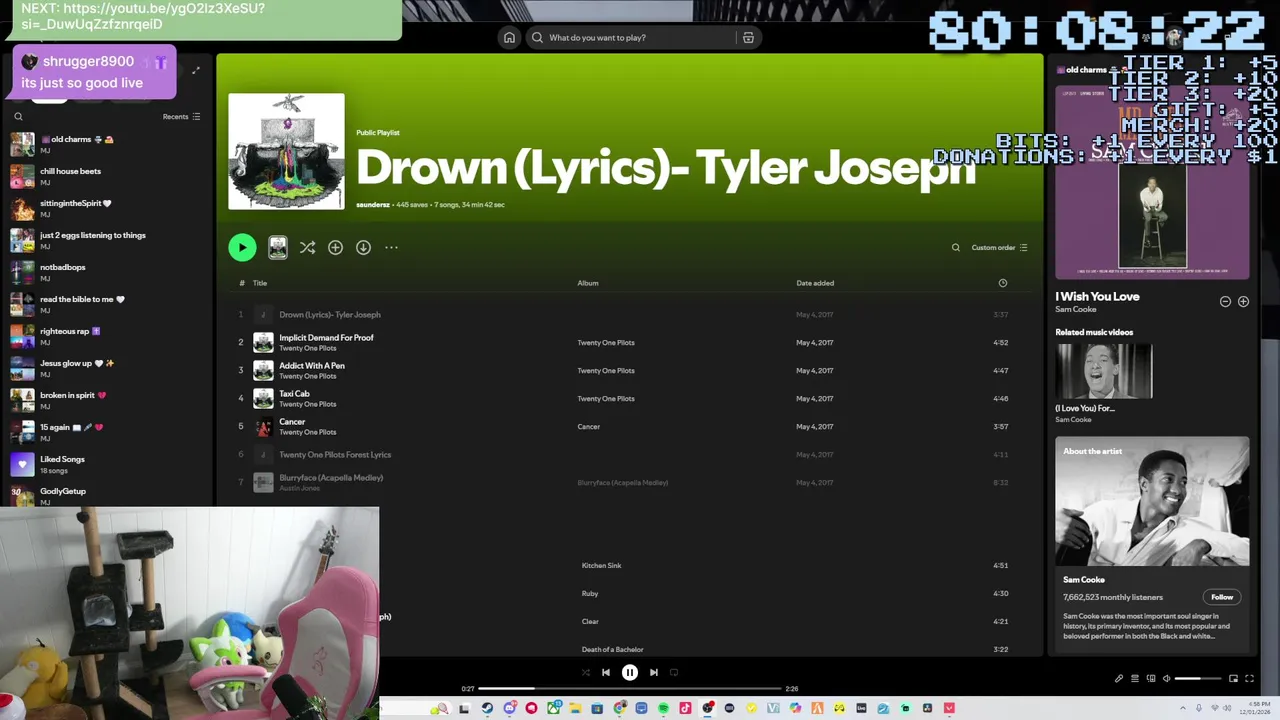This screenshot has width=1280, height=720.
Task: Expand Your Library with the arrows icon
Action: 196,70
